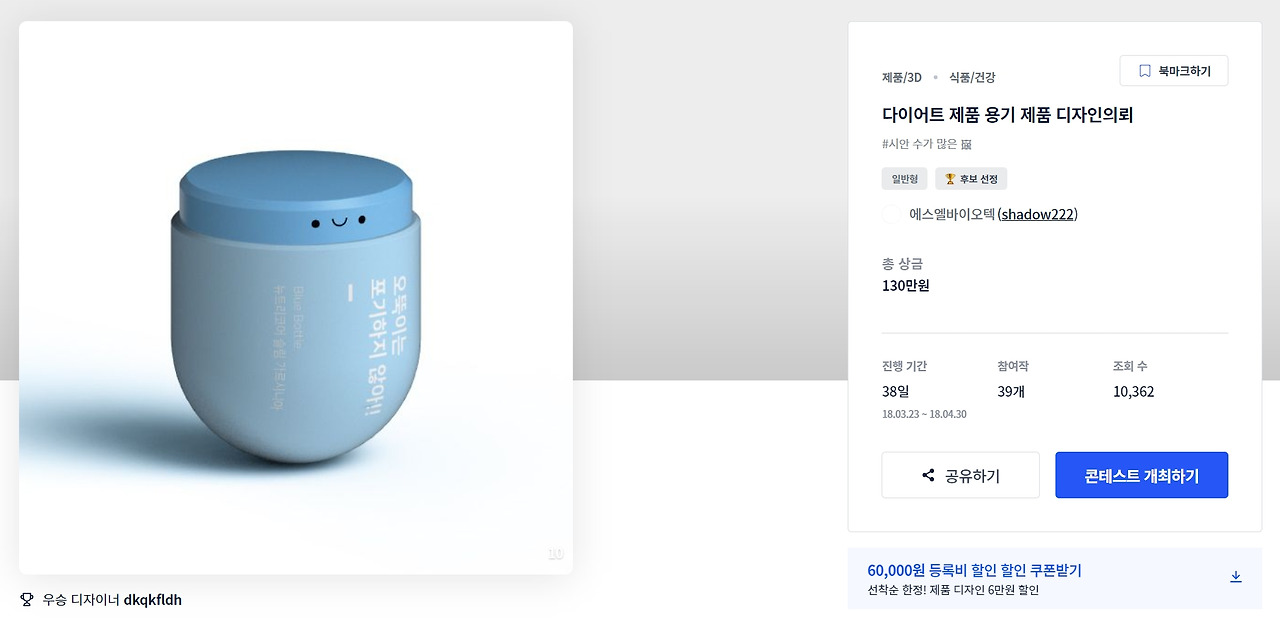Image resolution: width=1280 pixels, height=619 pixels.
Task: Click the 60,000원 등록비 할인 쿠폰받기 banner
Action: coord(1055,578)
